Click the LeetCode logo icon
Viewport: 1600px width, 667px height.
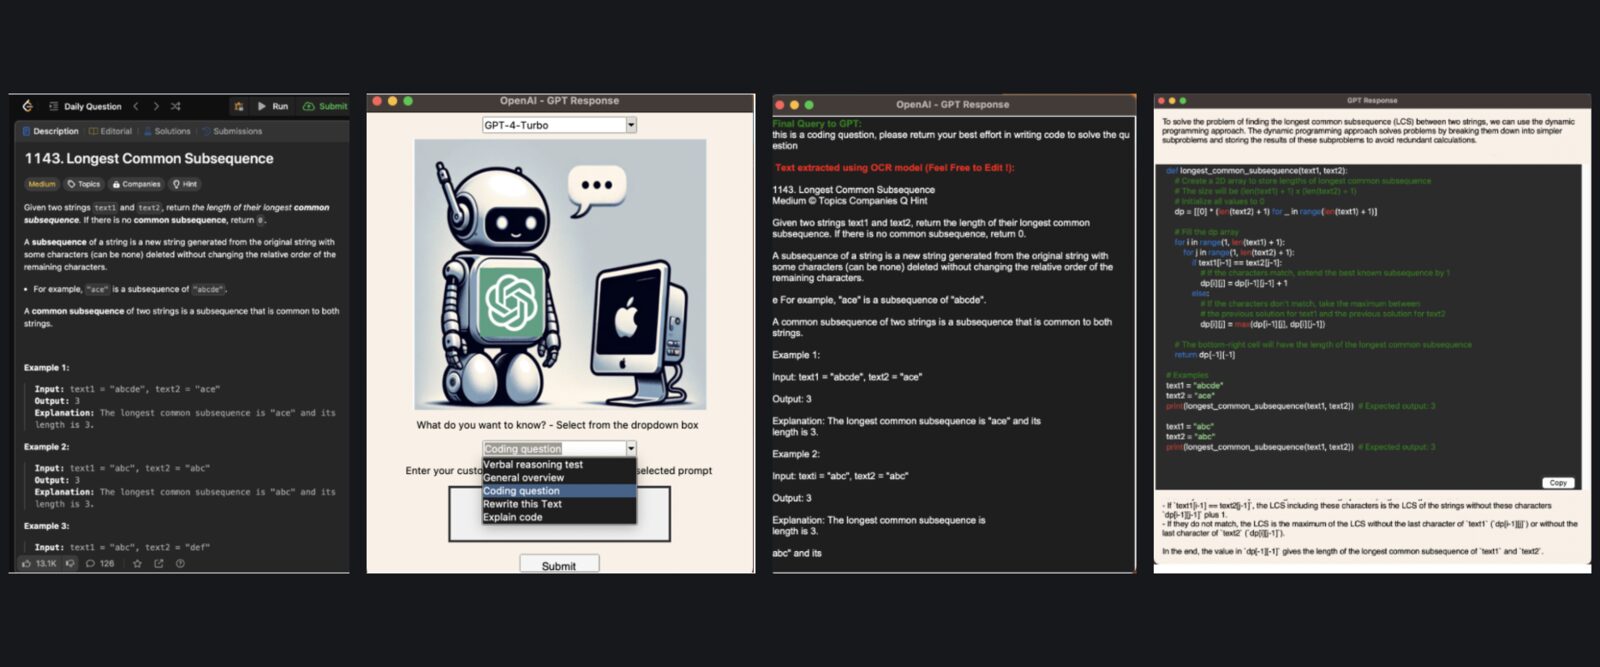pyautogui.click(x=27, y=106)
